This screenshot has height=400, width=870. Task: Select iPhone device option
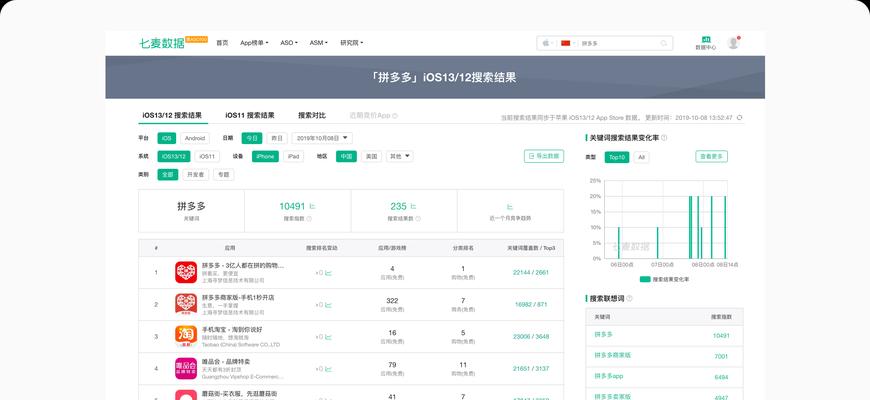point(265,156)
